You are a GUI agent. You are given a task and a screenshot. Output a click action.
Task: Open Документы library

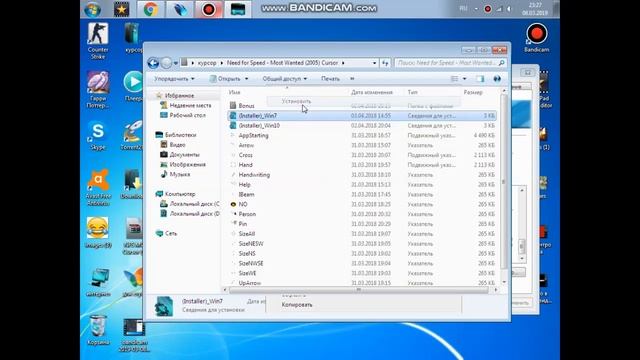click(x=184, y=155)
